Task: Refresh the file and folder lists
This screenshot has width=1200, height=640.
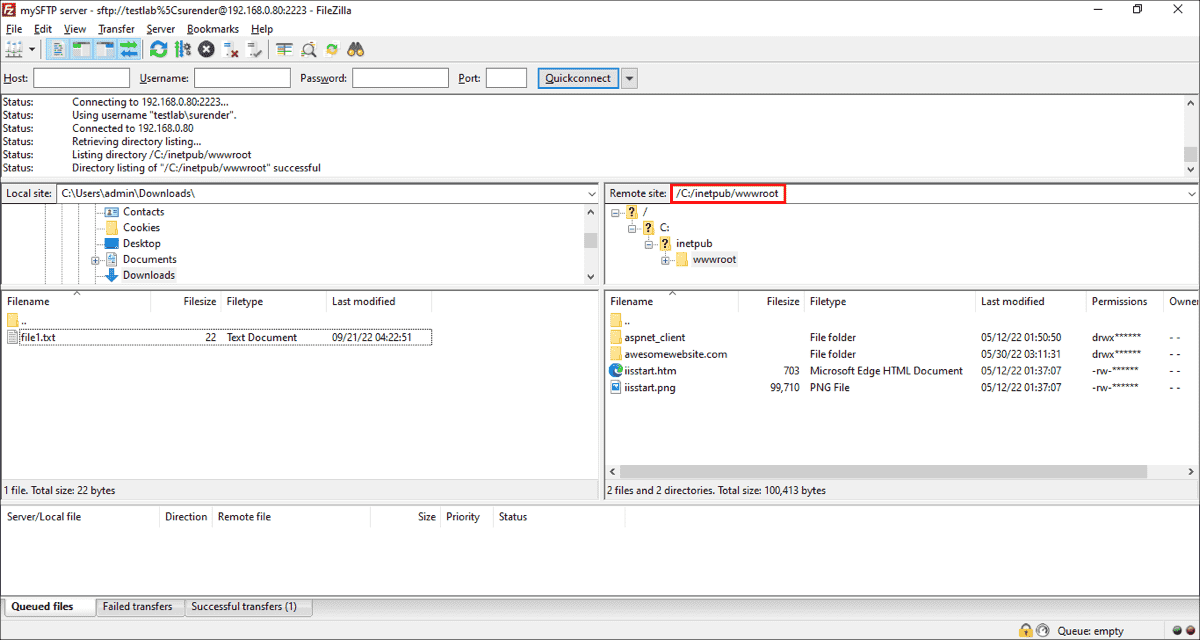Action: 157,48
